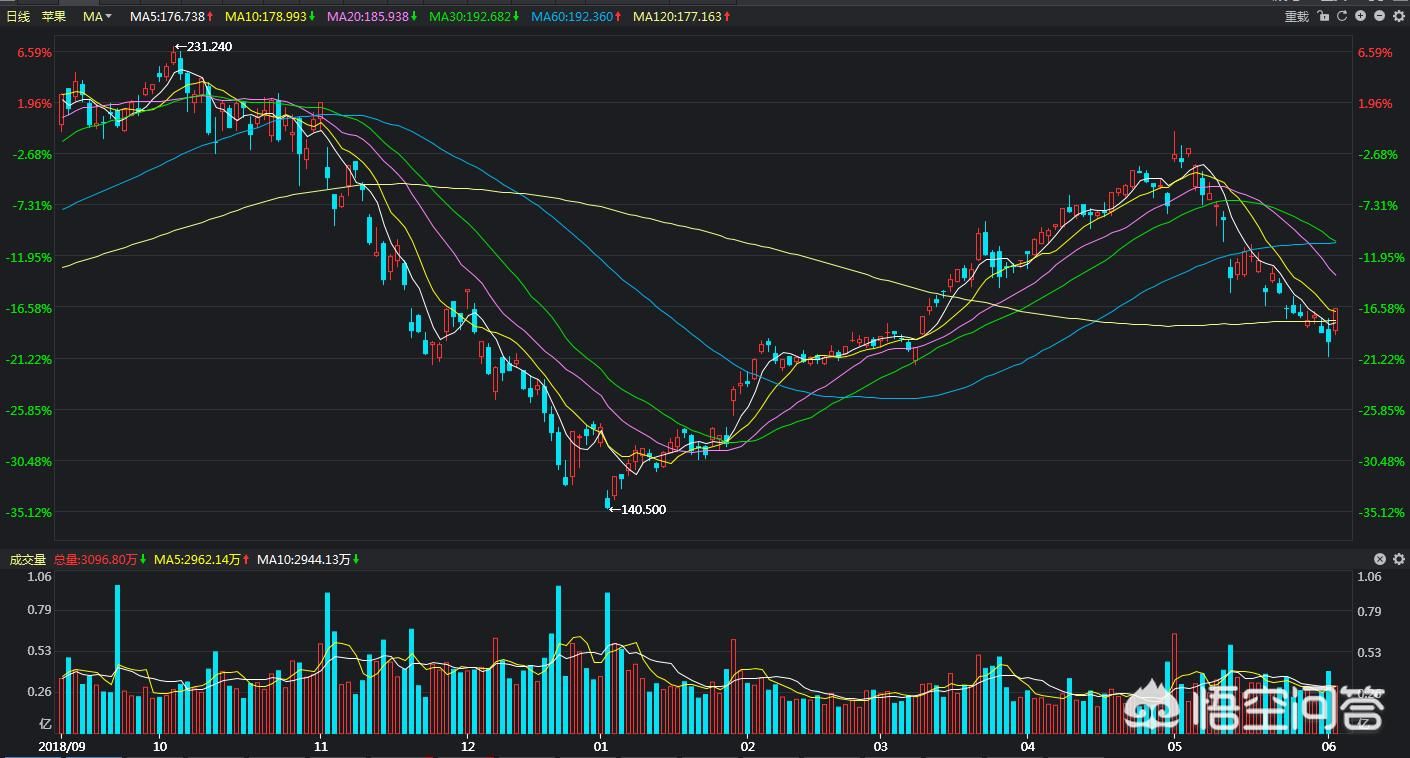Click the 苹果 stock name label
The width and height of the screenshot is (1410, 758).
[x=54, y=17]
